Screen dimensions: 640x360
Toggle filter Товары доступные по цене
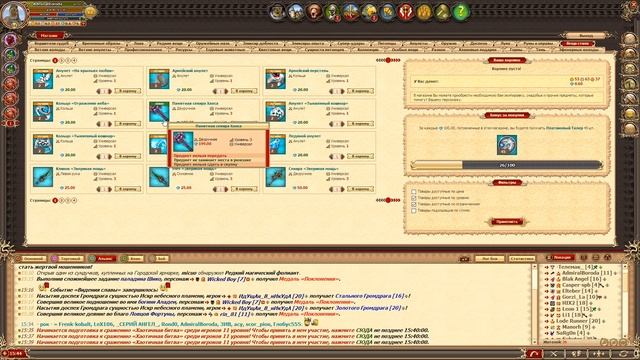(414, 191)
